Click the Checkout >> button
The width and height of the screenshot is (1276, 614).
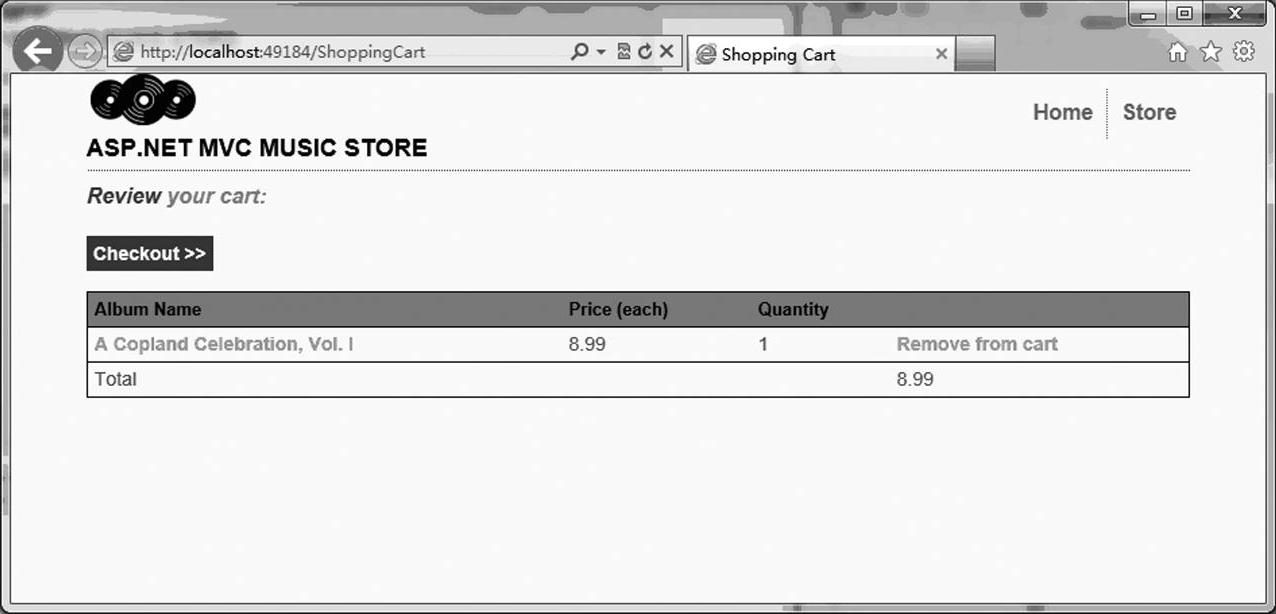point(150,254)
